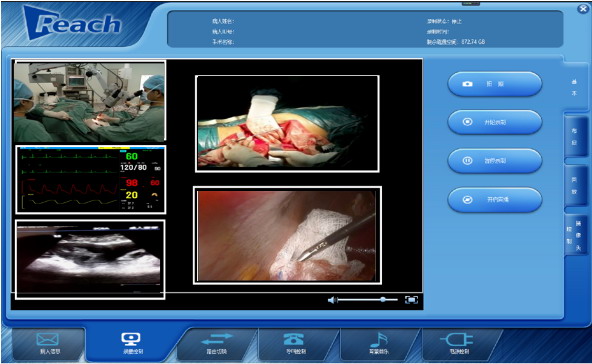Open the telephone call control tab
This screenshot has width=592, height=364.
[x=294, y=344]
